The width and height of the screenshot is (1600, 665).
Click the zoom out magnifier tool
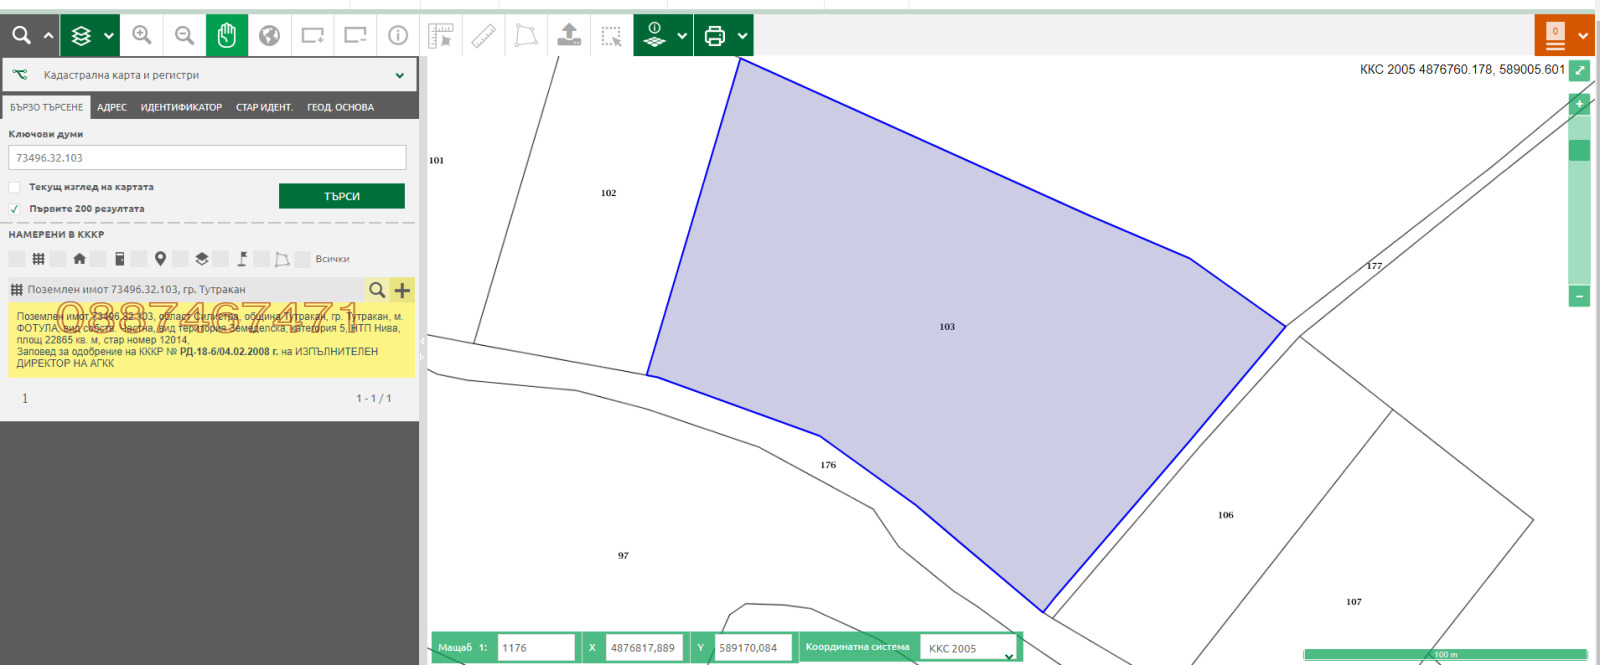185,36
